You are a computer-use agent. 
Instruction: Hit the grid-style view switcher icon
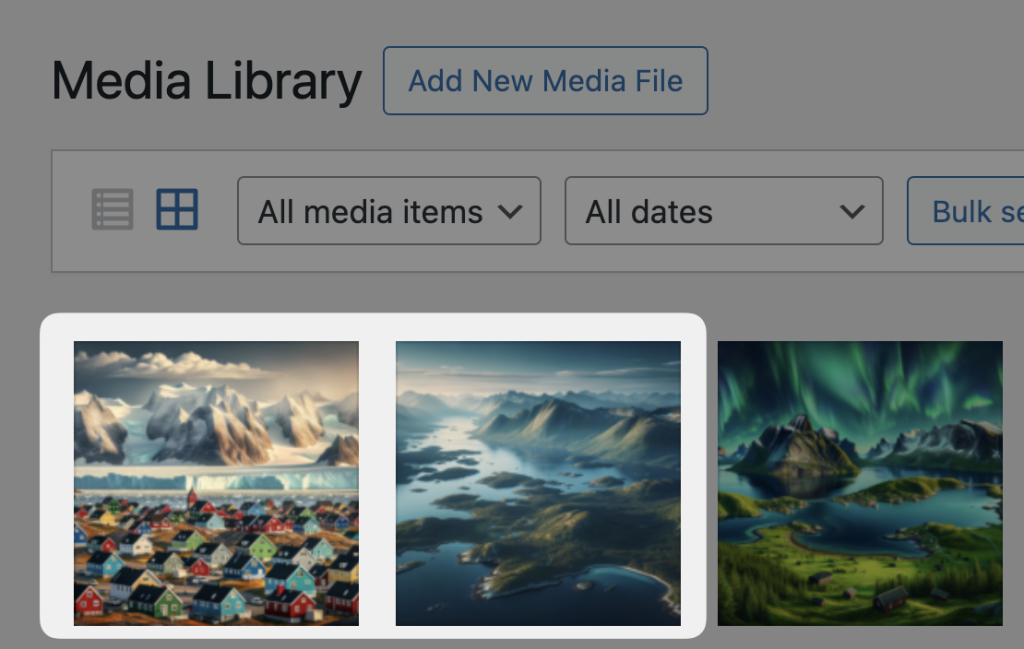pos(177,209)
